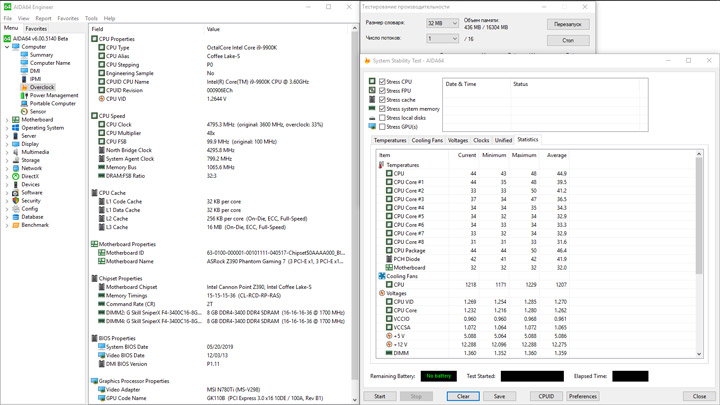Enable the Stress local disks checkbox
720x405 pixels.
382,118
